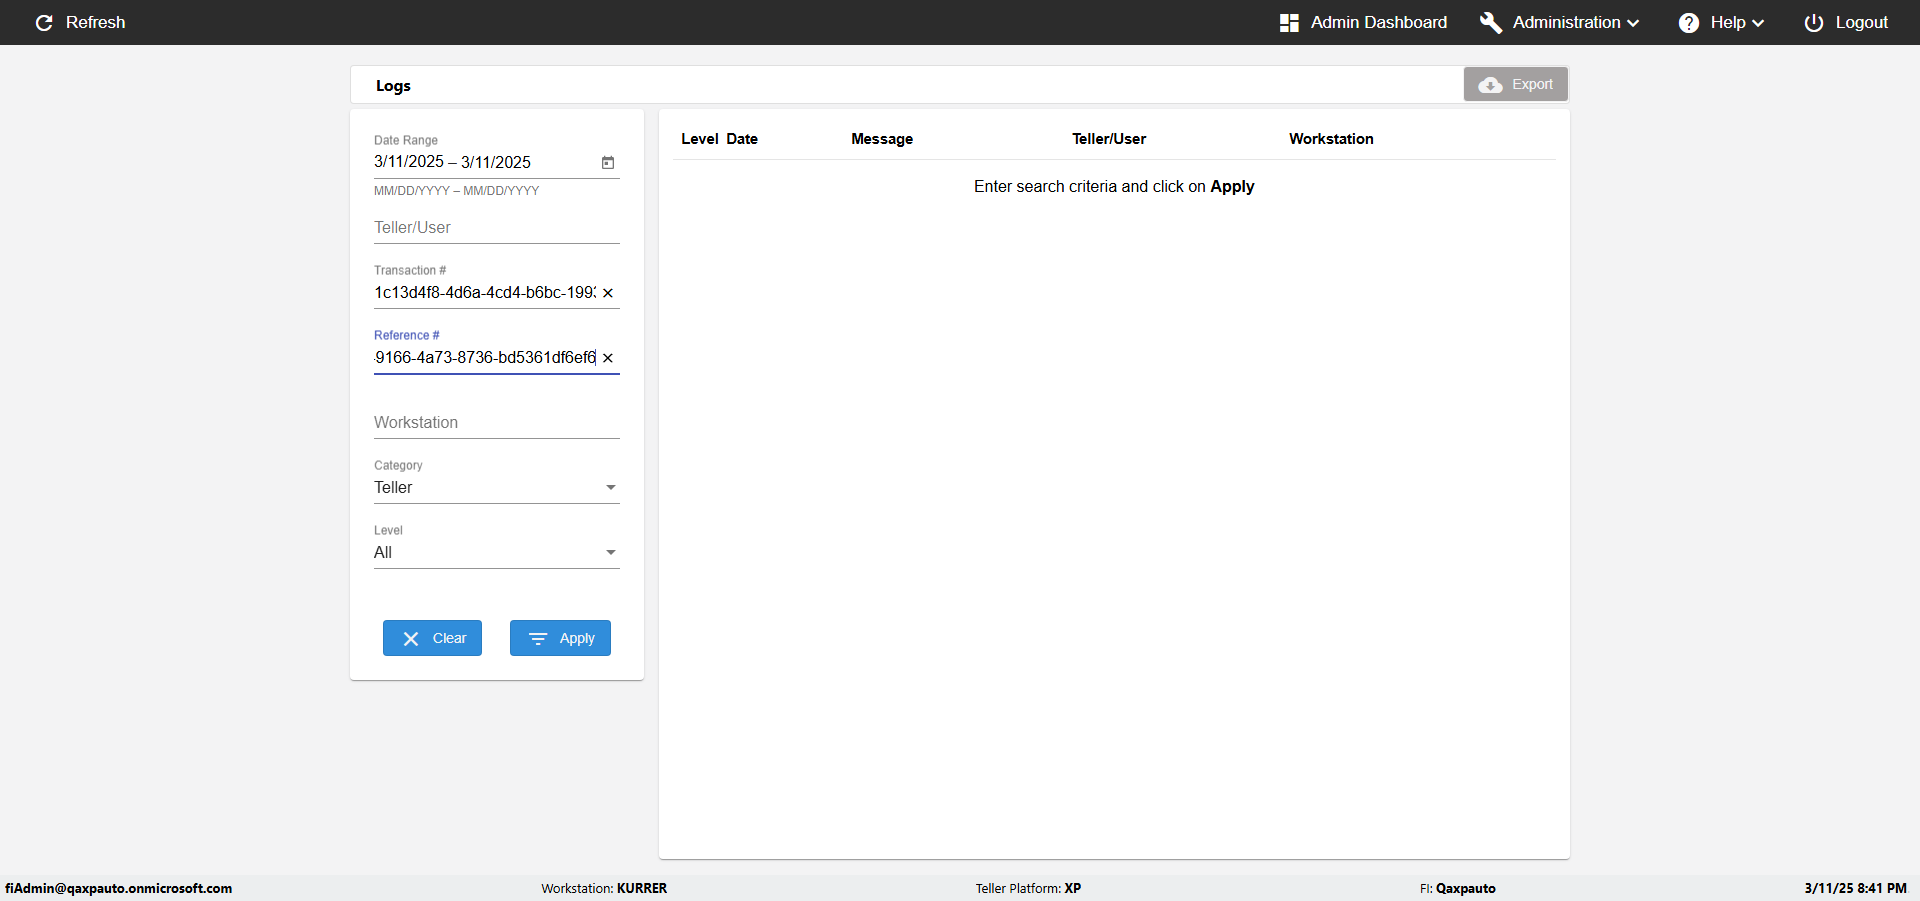This screenshot has height=901, width=1920.
Task: Click the Message column header
Action: [x=882, y=139]
